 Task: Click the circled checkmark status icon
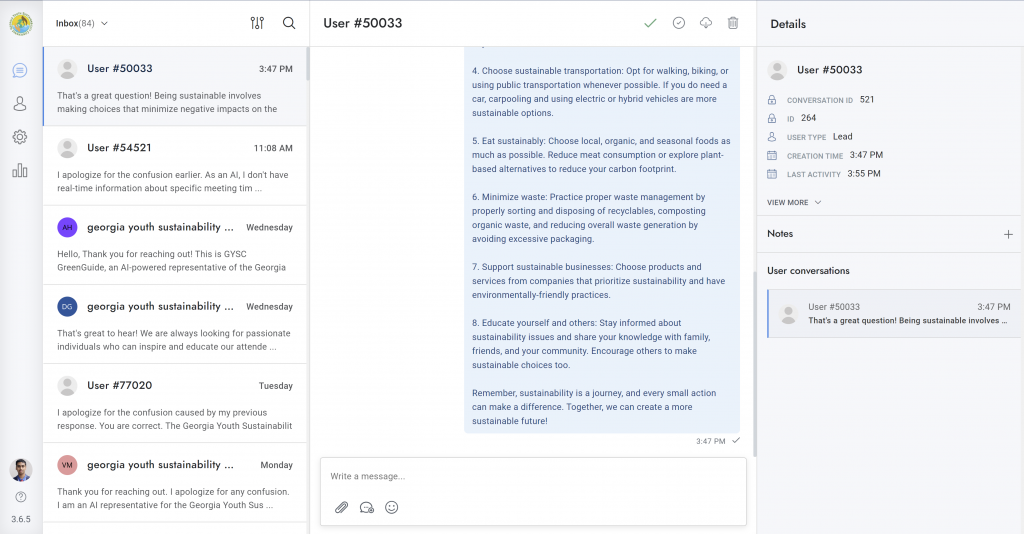[x=679, y=23]
